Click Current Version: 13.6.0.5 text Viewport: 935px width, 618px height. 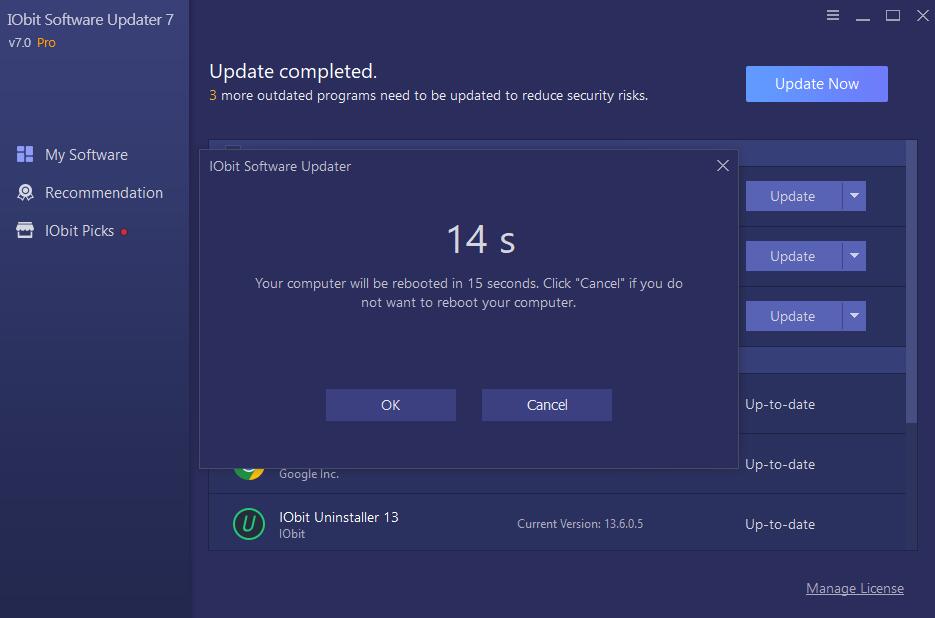580,524
